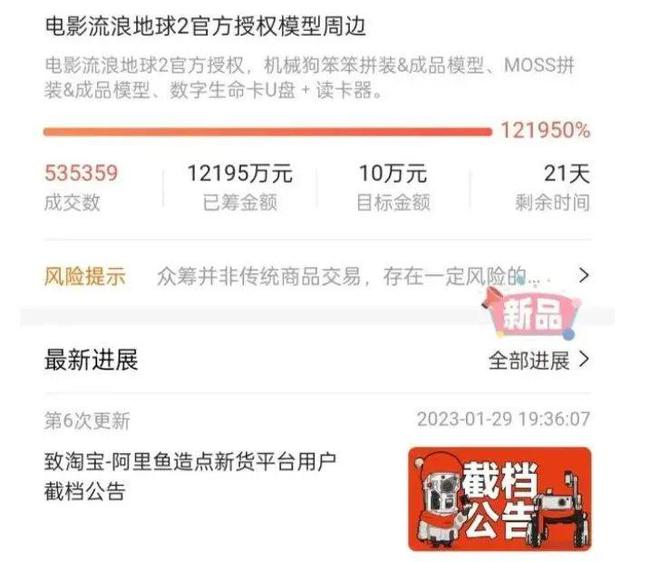Click the update timestamp 2023-01-29 19:36:07
The height and width of the screenshot is (562, 660).
coord(503,419)
